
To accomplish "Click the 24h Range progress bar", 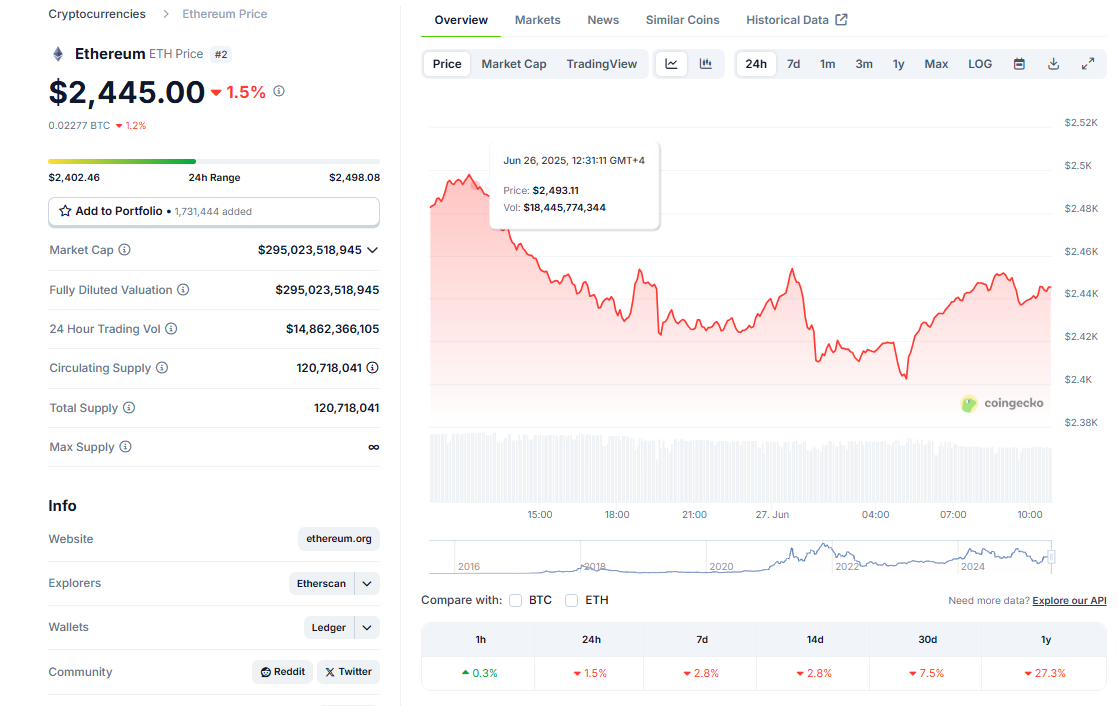I will click(x=214, y=161).
